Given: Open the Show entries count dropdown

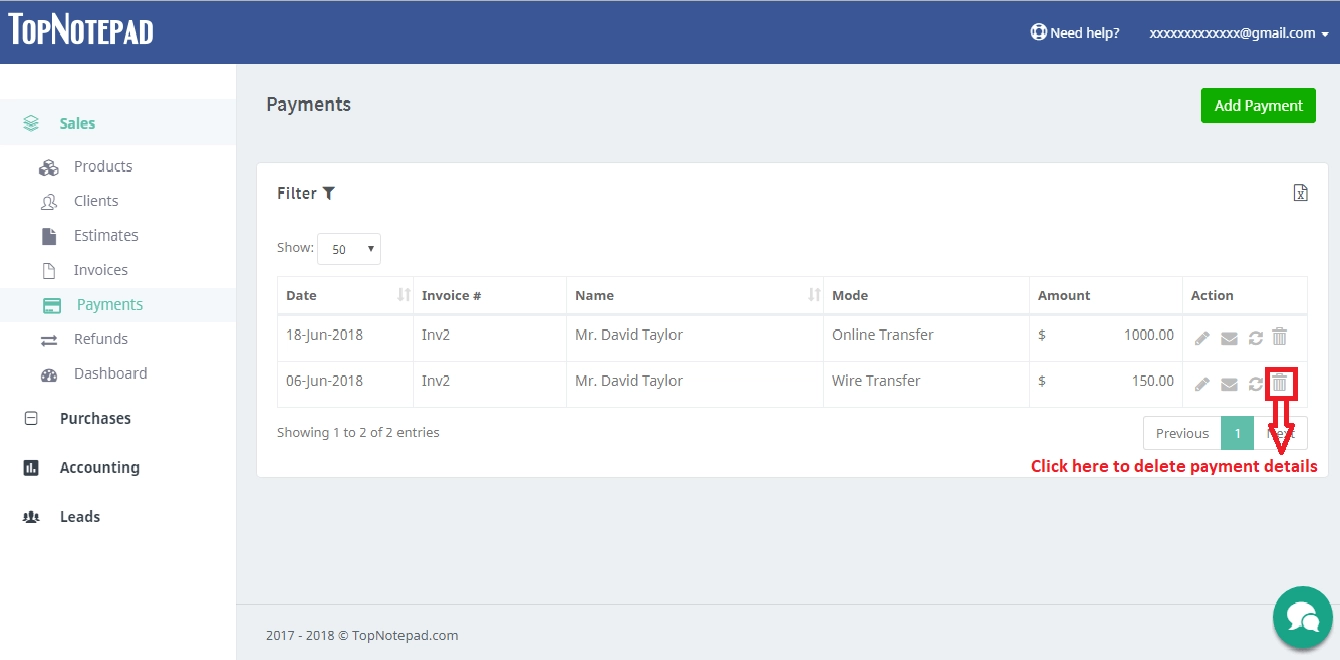Looking at the screenshot, I should (x=348, y=249).
